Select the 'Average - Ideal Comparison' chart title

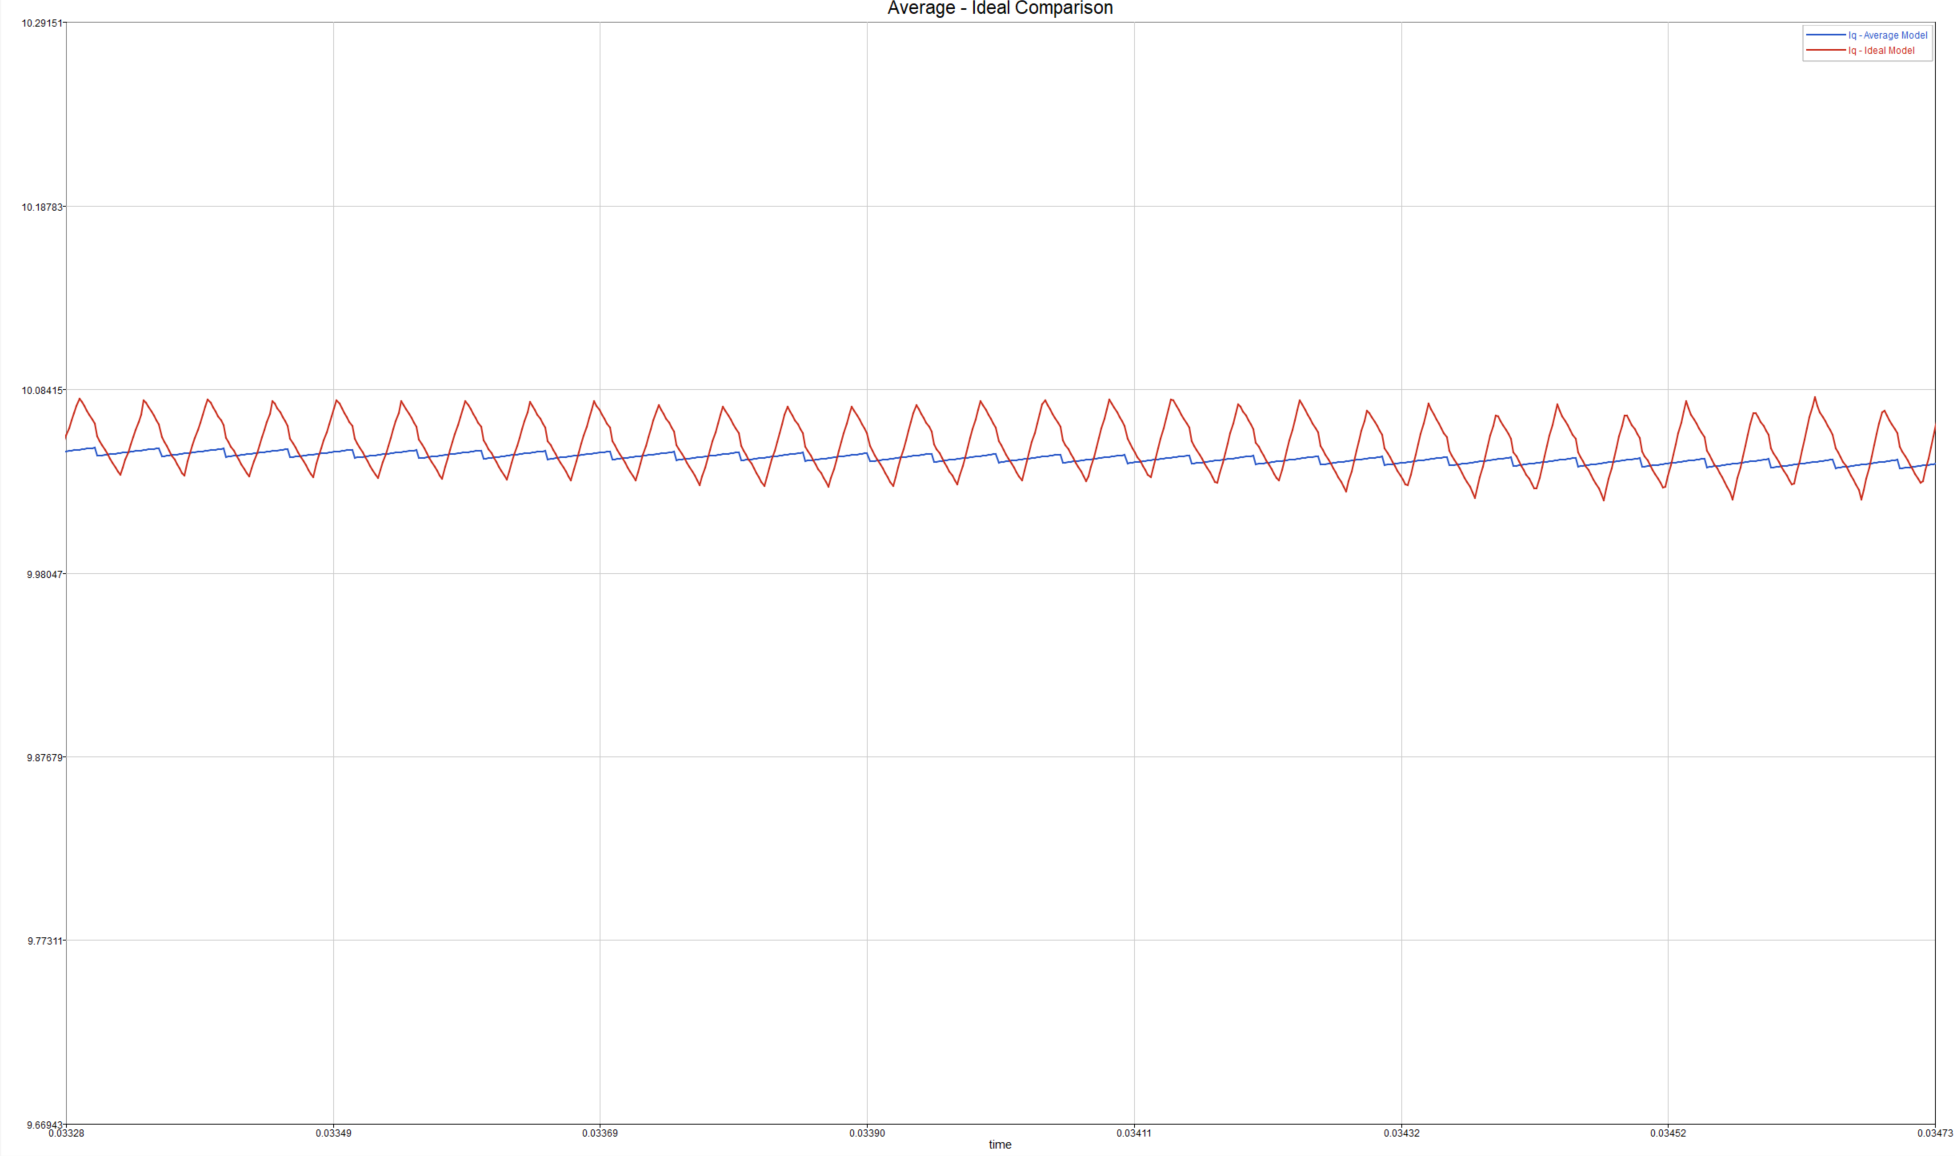click(999, 9)
